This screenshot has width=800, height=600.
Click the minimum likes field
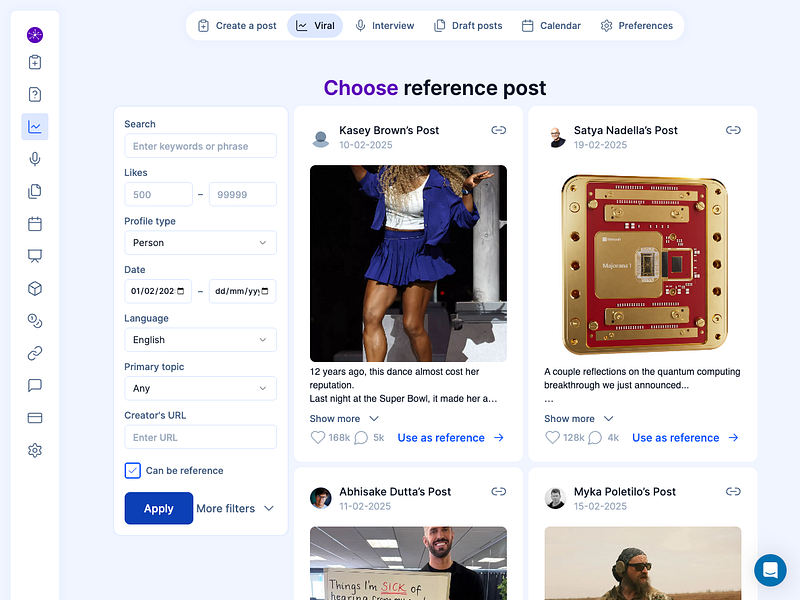pyautogui.click(x=159, y=194)
